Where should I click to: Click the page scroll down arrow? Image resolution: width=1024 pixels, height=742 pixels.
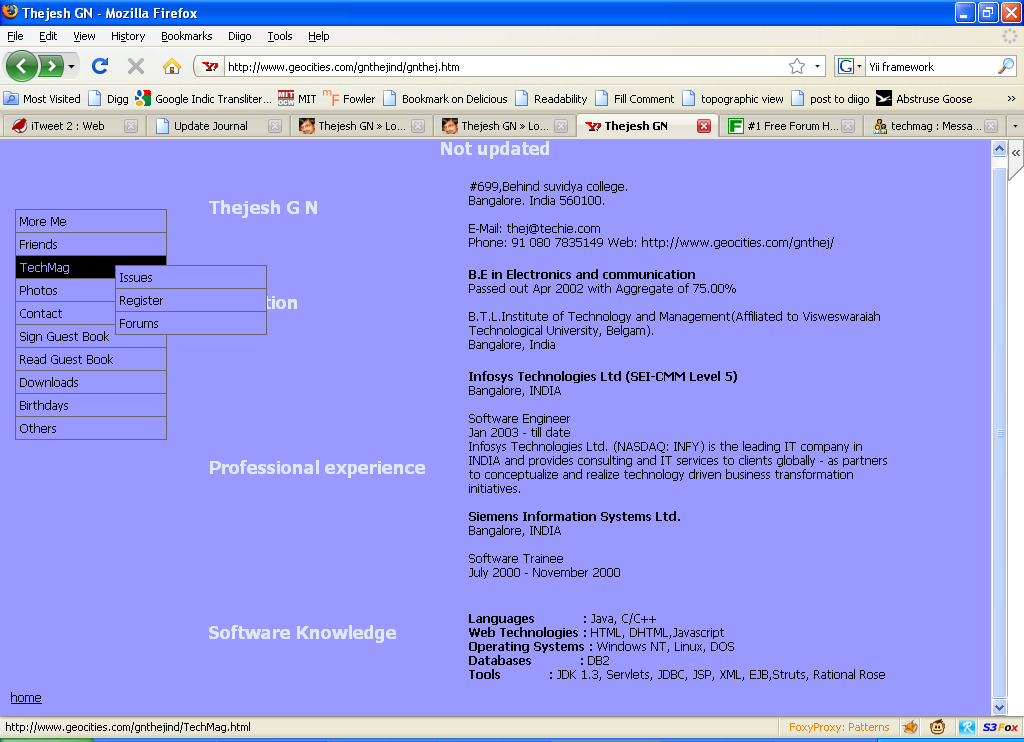click(999, 707)
